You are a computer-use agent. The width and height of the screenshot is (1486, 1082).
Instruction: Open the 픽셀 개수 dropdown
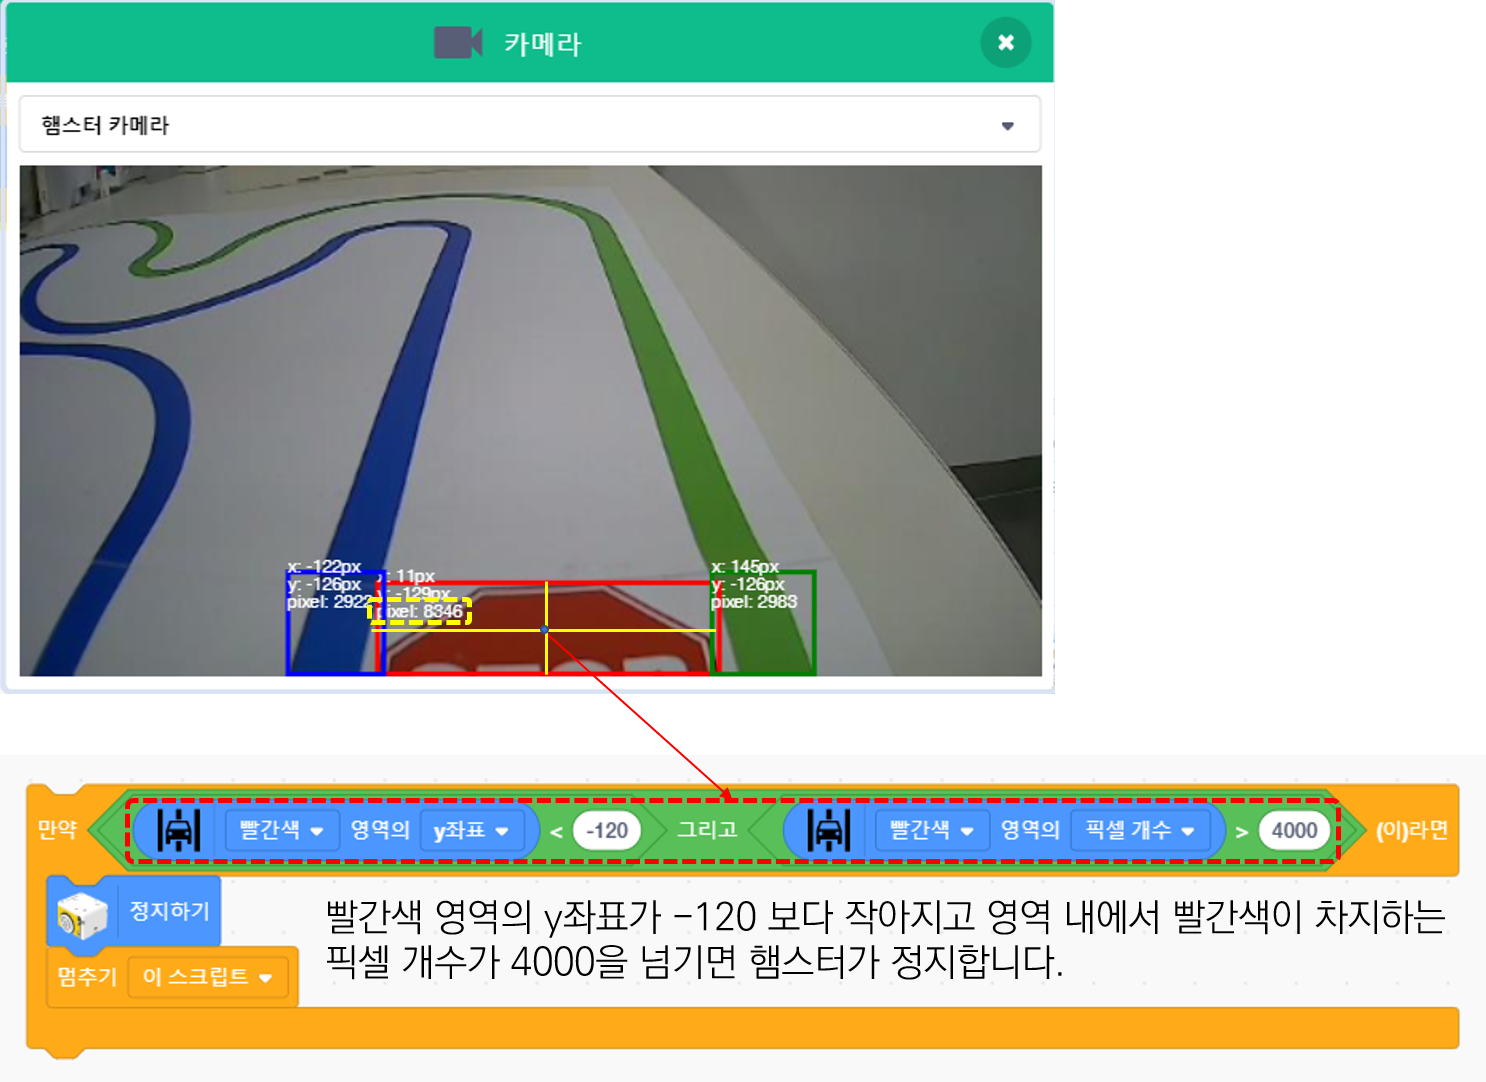[1140, 830]
